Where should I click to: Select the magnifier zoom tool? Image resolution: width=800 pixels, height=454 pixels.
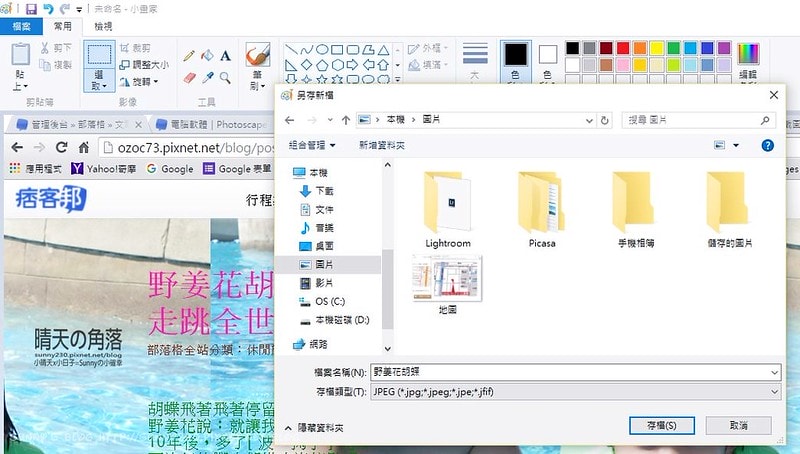point(226,78)
